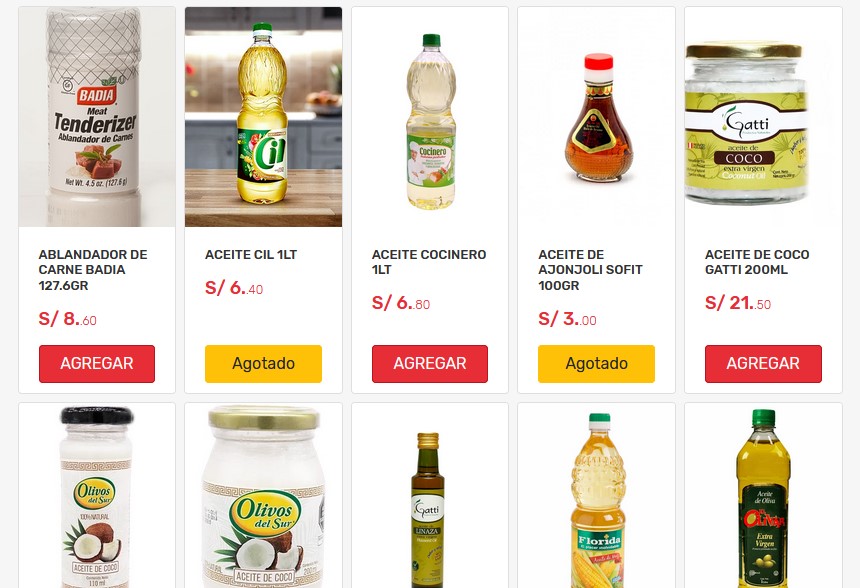The height and width of the screenshot is (588, 860).
Task: Add Aceite de Coco Gatti 200ML to cart
Action: [763, 364]
